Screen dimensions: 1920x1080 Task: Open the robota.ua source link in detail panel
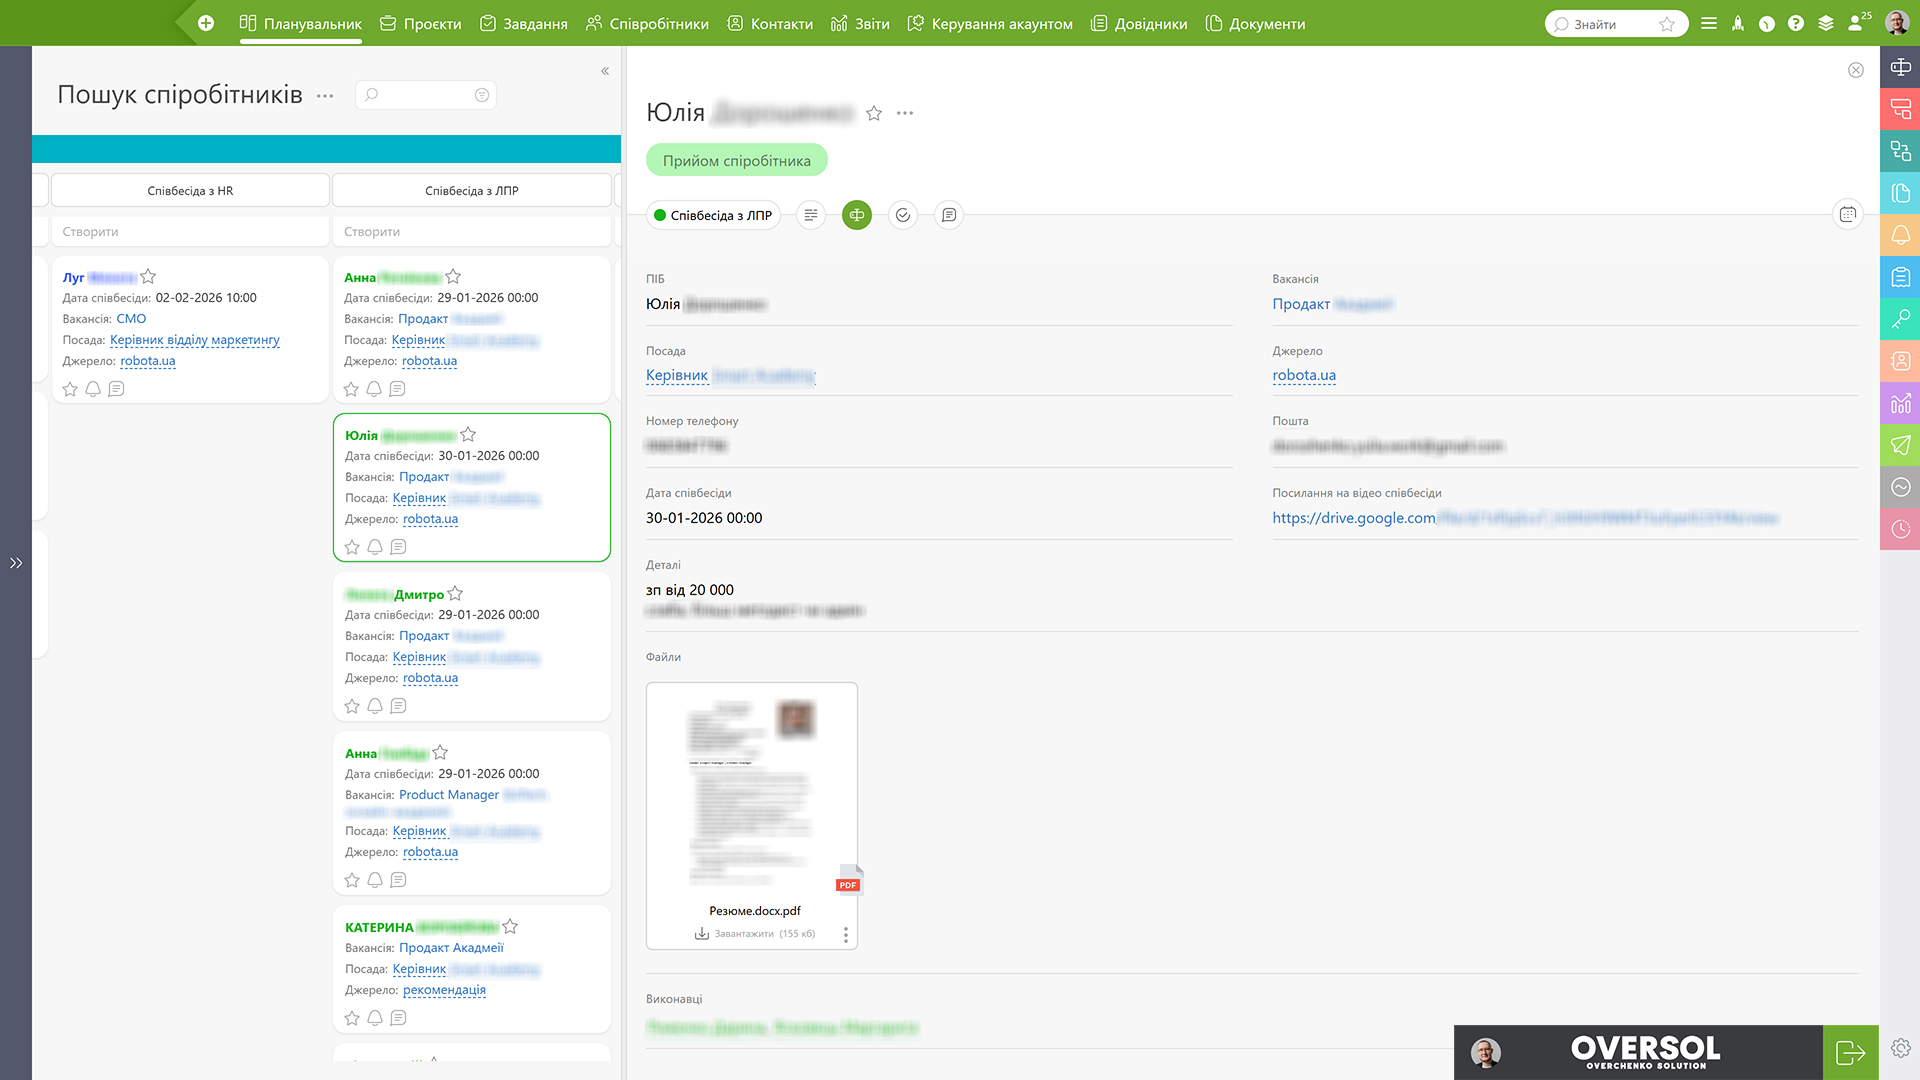coord(1304,375)
